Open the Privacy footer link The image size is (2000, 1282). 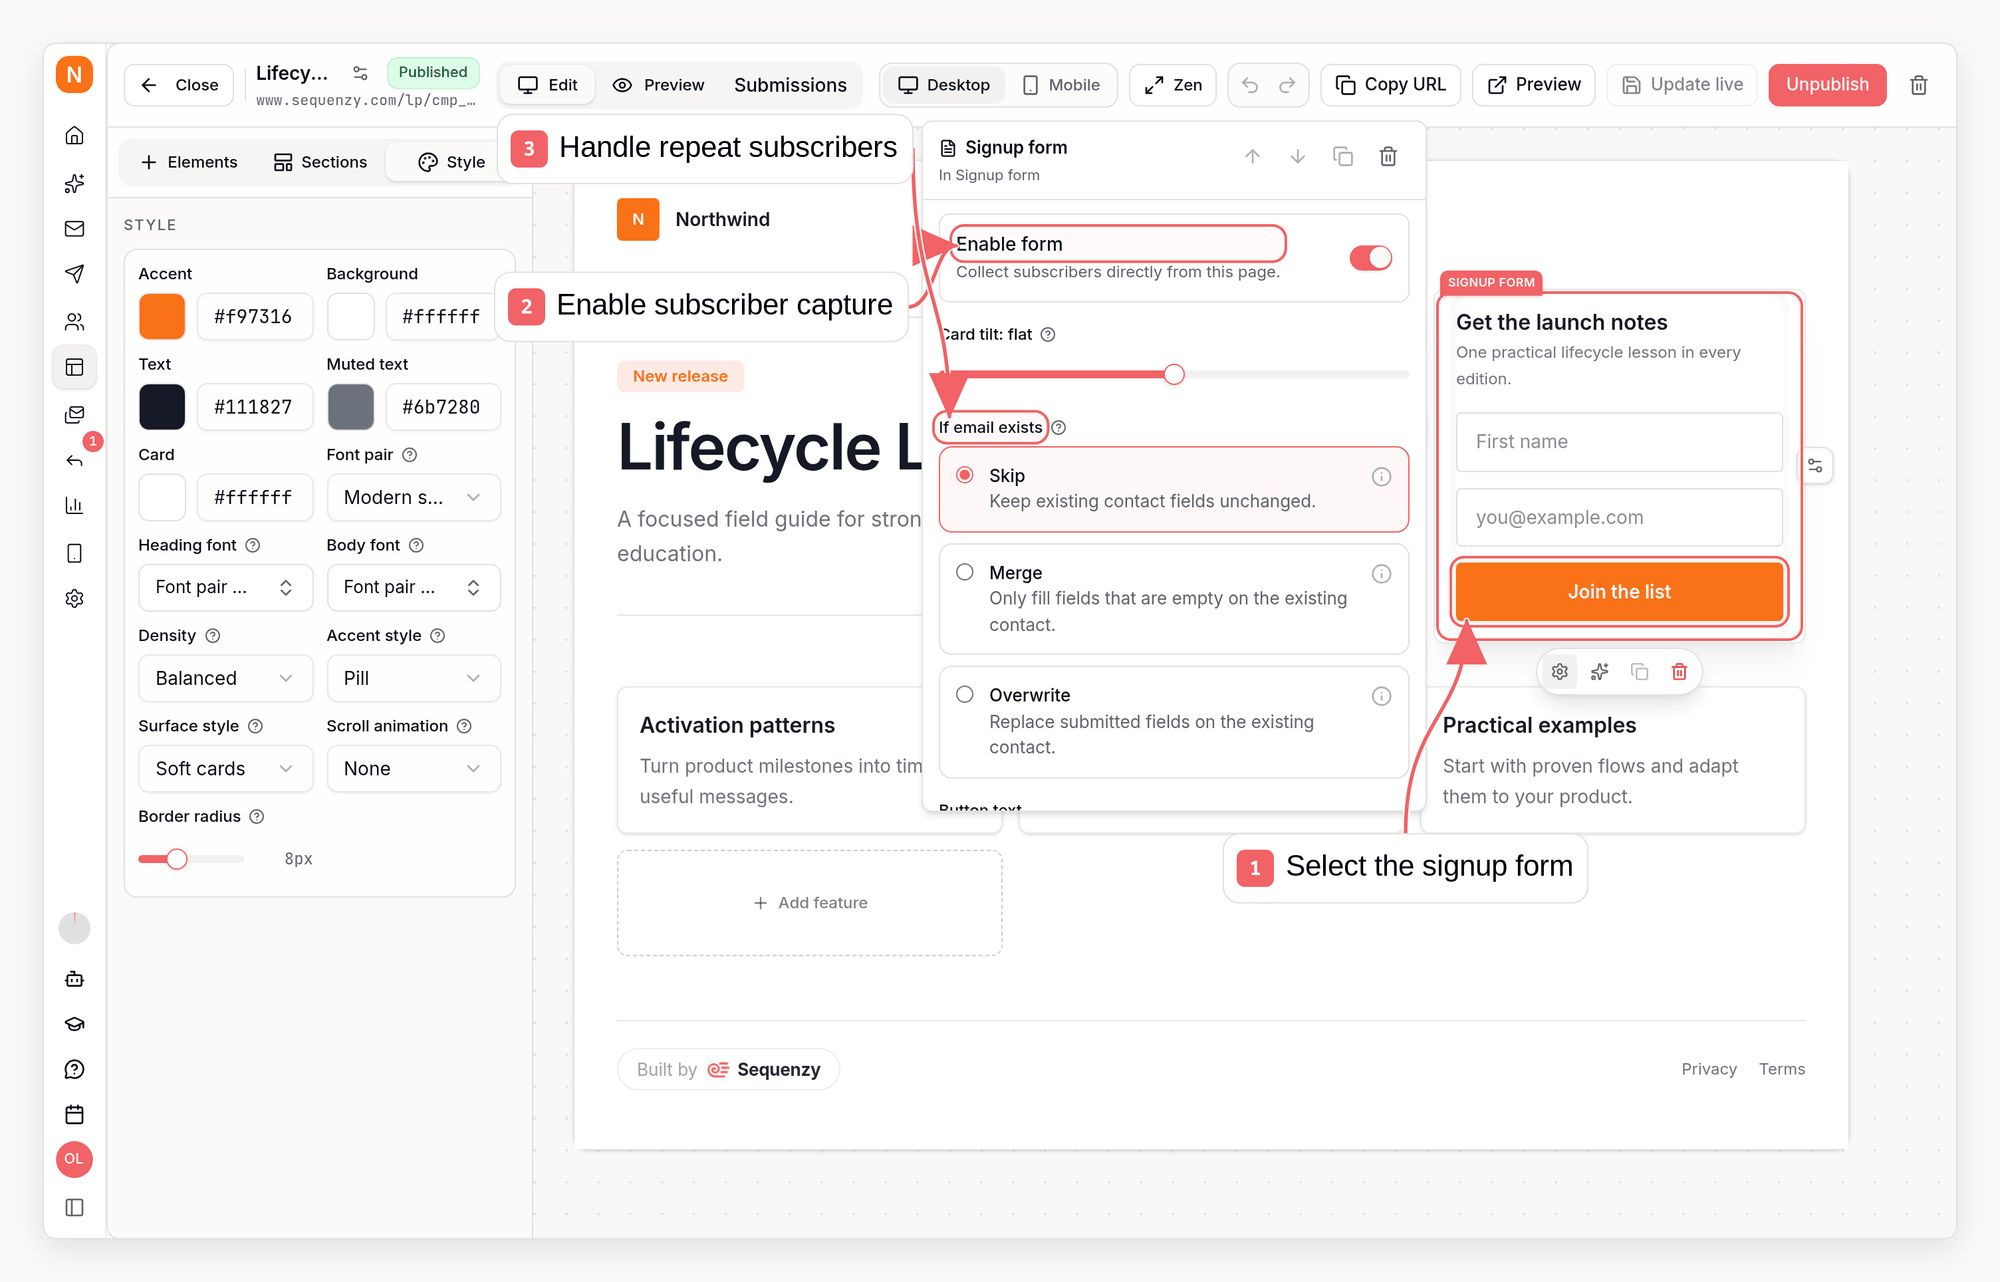pos(1709,1069)
